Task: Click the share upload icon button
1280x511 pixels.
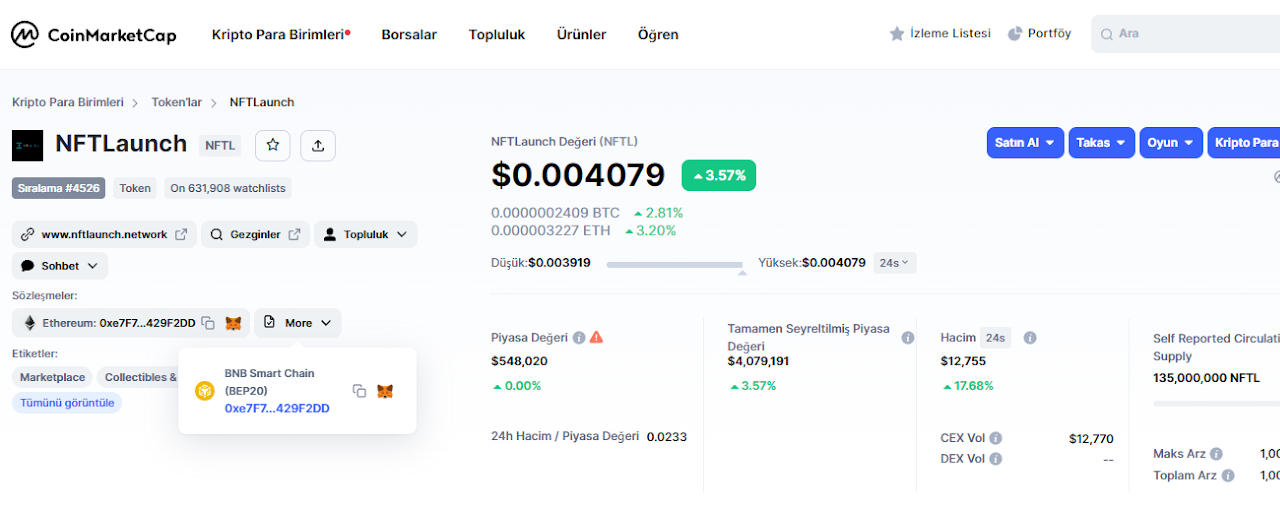Action: coord(318,145)
